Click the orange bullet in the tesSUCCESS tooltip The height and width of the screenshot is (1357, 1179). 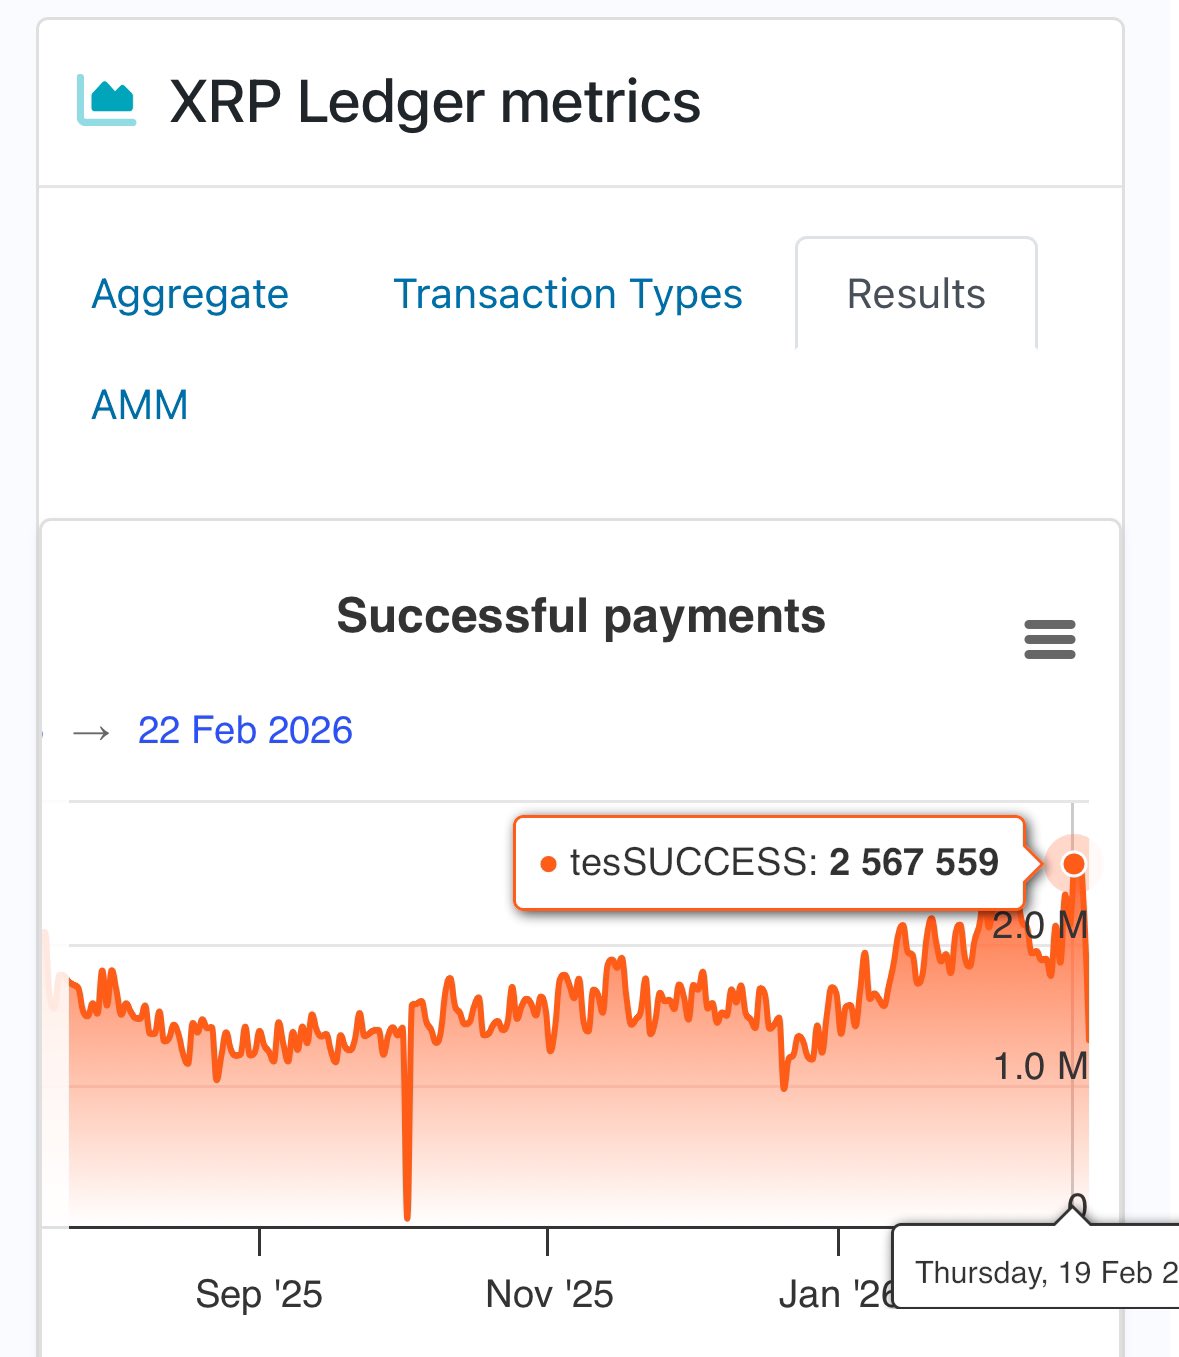click(547, 864)
